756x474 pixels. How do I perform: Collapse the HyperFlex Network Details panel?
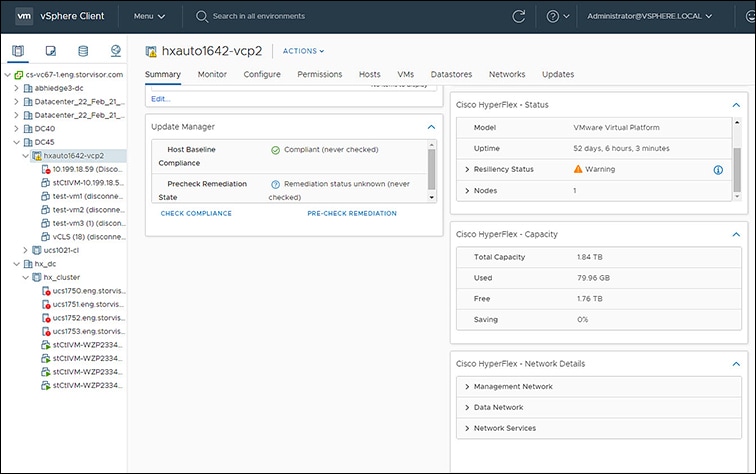pyautogui.click(x=736, y=364)
